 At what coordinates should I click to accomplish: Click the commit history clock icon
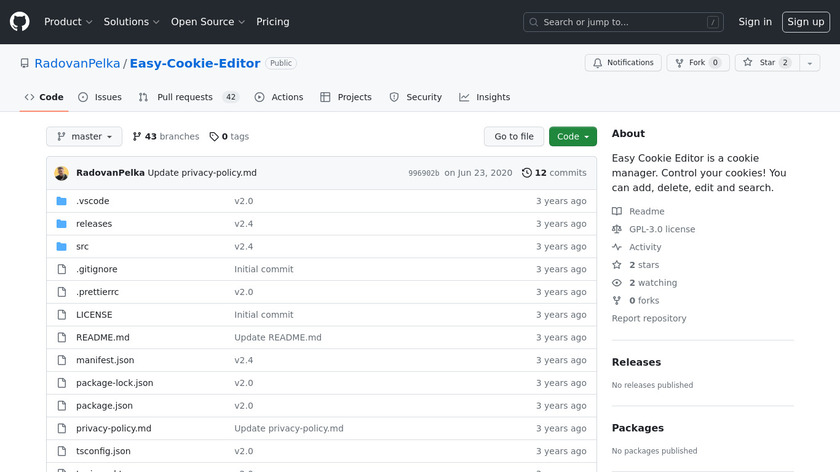coord(527,173)
